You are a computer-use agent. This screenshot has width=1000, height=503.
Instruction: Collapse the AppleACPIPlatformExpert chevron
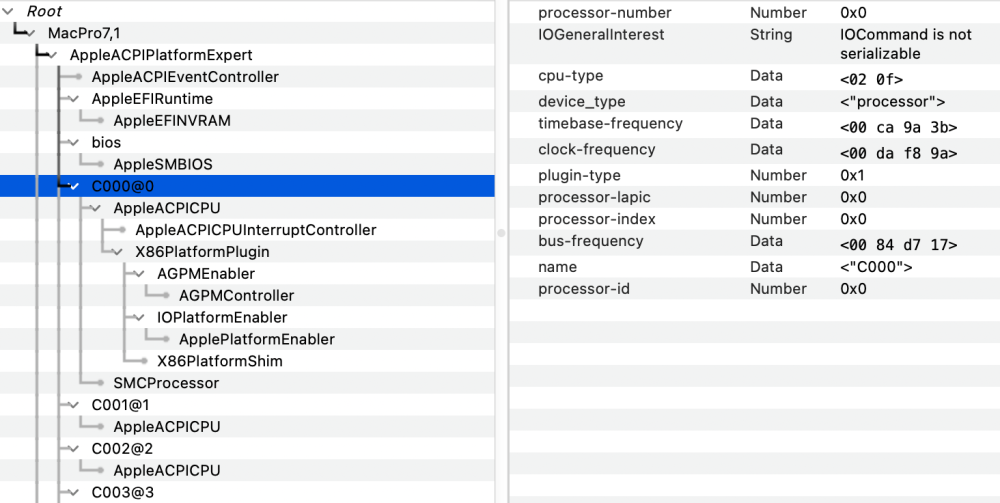(x=52, y=55)
